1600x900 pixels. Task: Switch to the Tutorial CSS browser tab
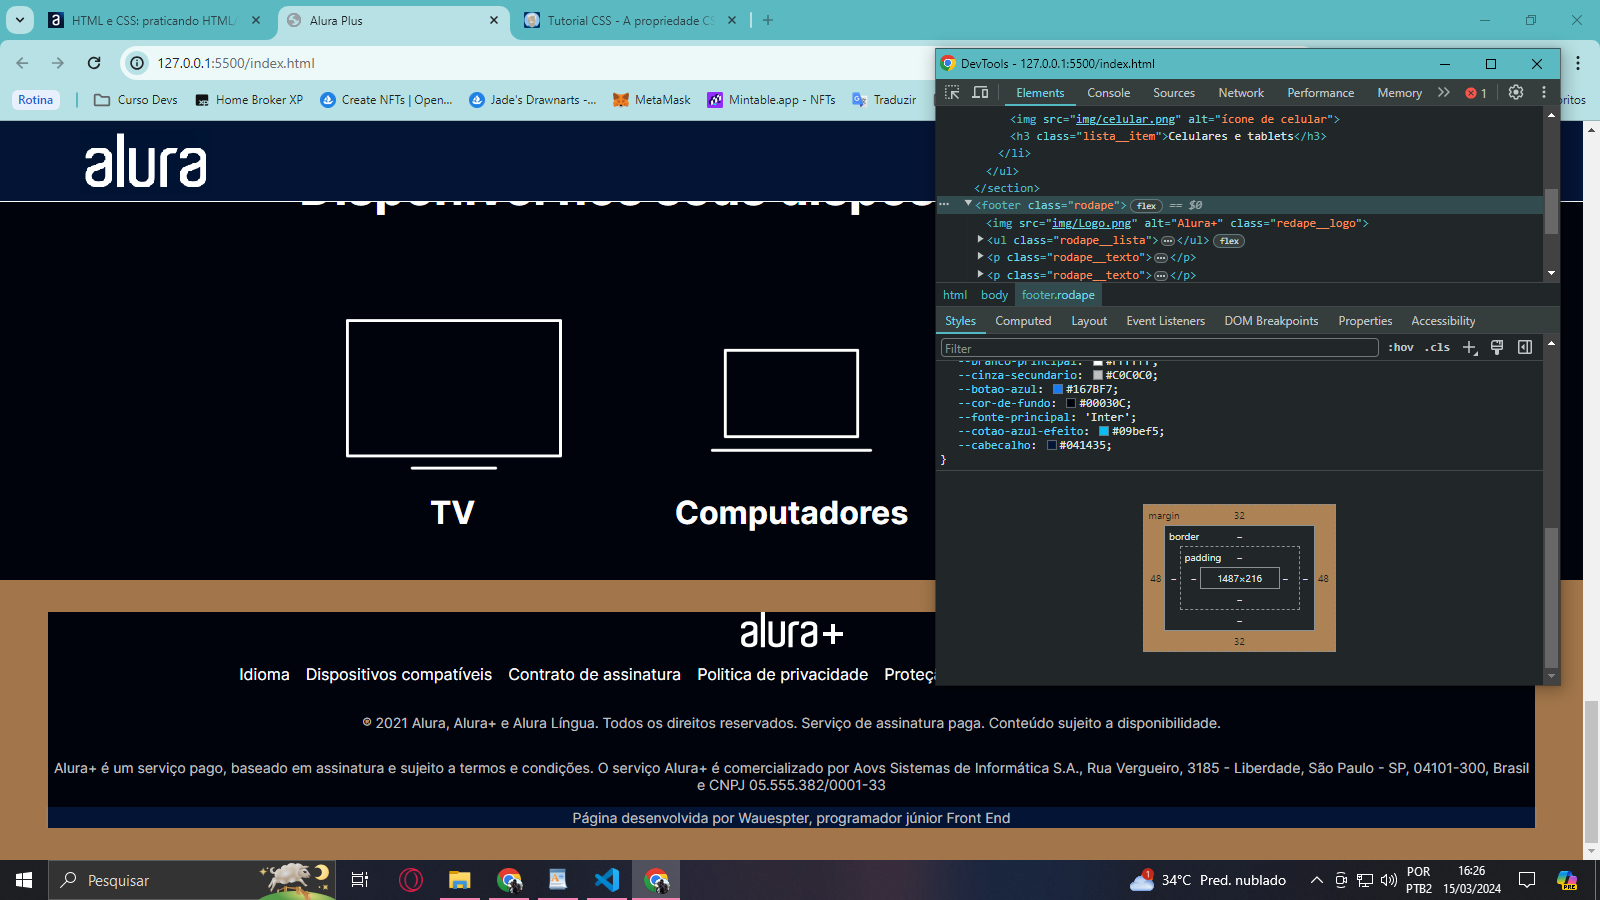point(631,20)
